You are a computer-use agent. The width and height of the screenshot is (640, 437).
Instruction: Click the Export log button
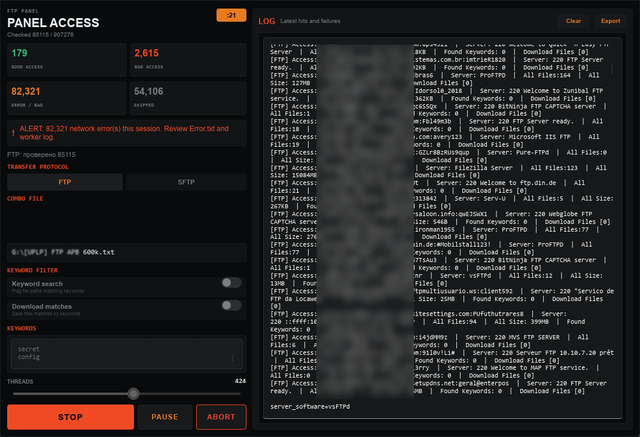point(610,21)
